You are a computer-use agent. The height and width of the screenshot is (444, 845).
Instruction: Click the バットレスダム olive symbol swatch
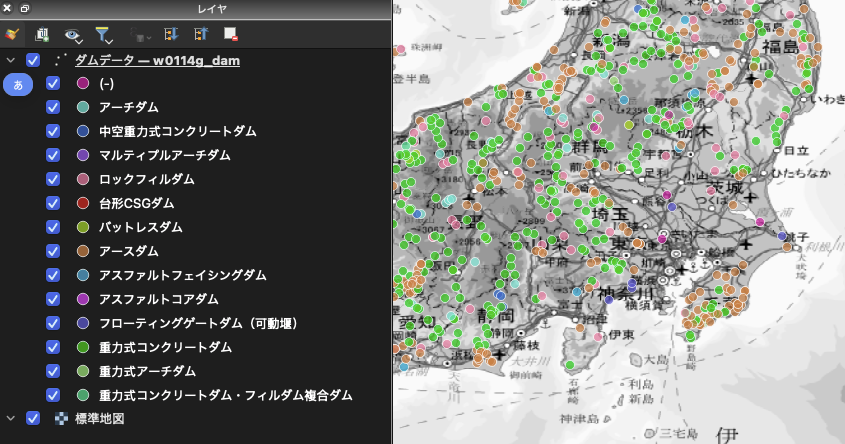pyautogui.click(x=82, y=227)
